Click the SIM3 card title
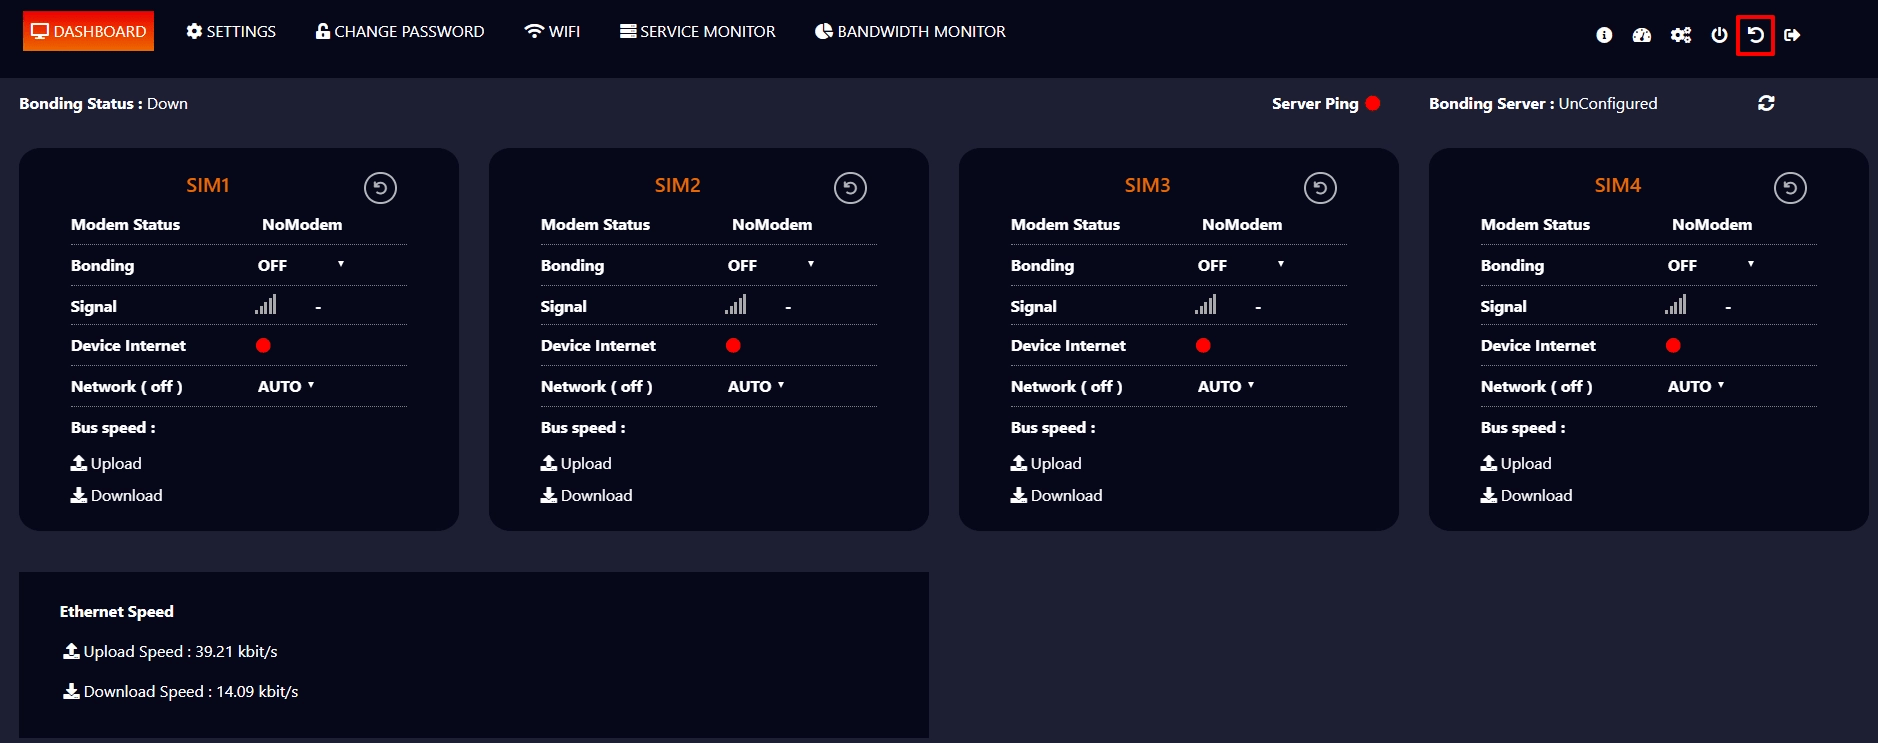 1147,185
